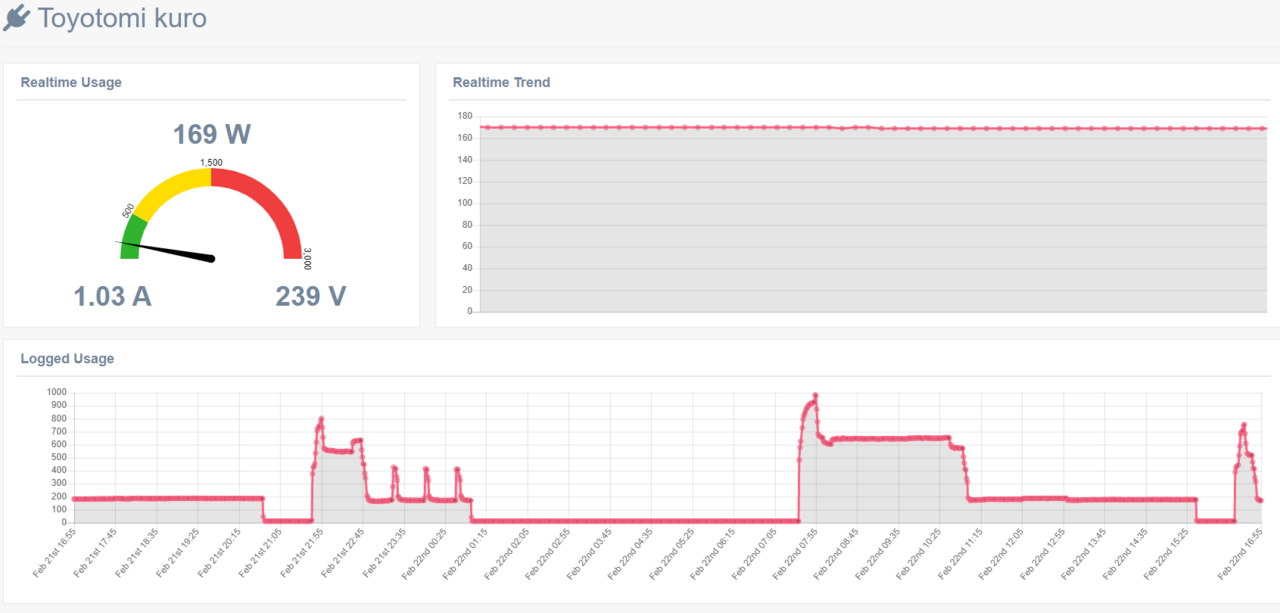Click the Feb 21st 20:15 time label
The height and width of the screenshot is (613, 1280).
220,553
